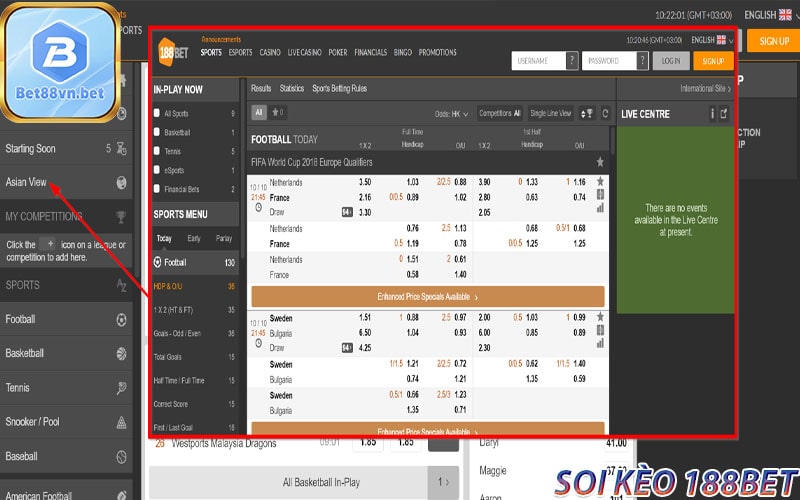Select the ESPORTS top menu item
The height and width of the screenshot is (500, 800).
coord(240,52)
